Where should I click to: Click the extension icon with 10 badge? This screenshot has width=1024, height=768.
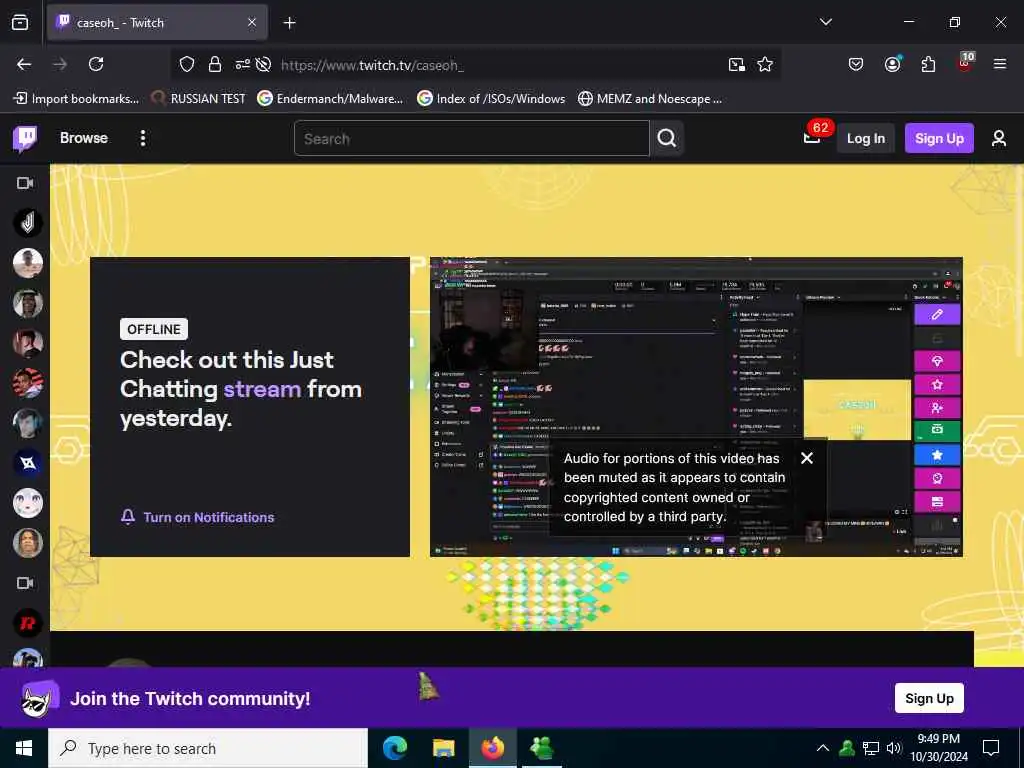click(965, 63)
